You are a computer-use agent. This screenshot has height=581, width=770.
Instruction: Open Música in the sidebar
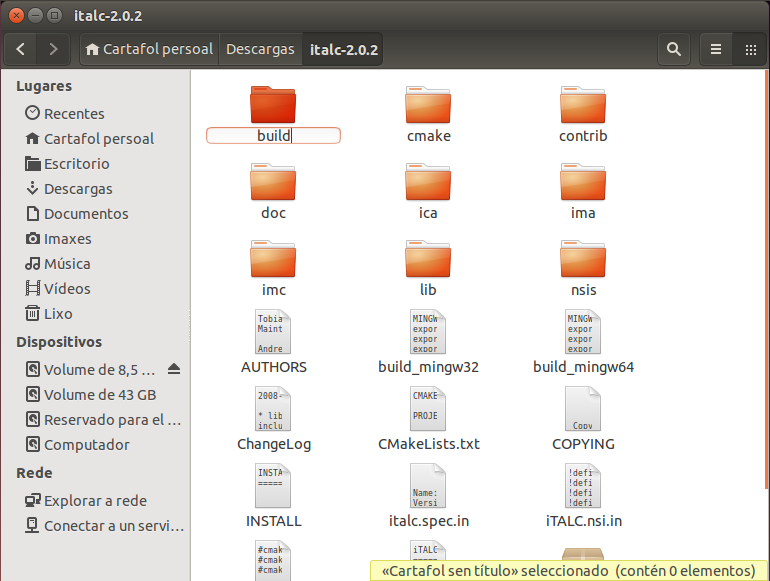95,264
